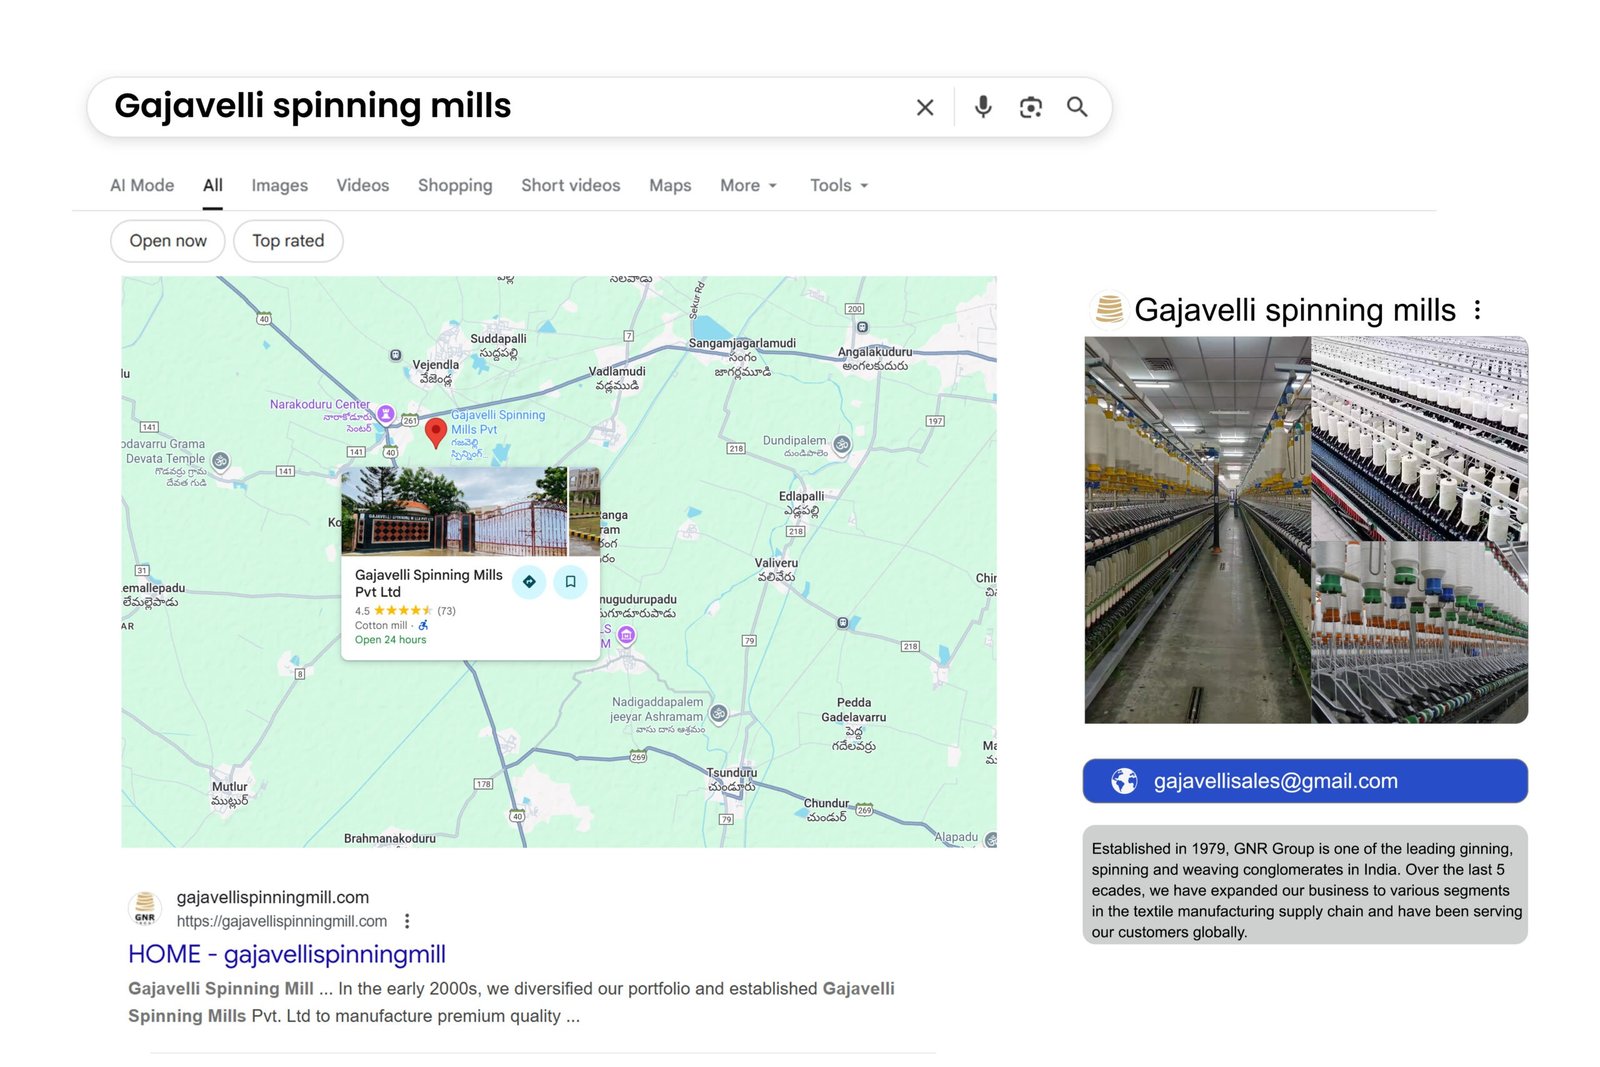Click the magnifying glass to search
This screenshot has height=1067, width=1600.
(x=1077, y=106)
